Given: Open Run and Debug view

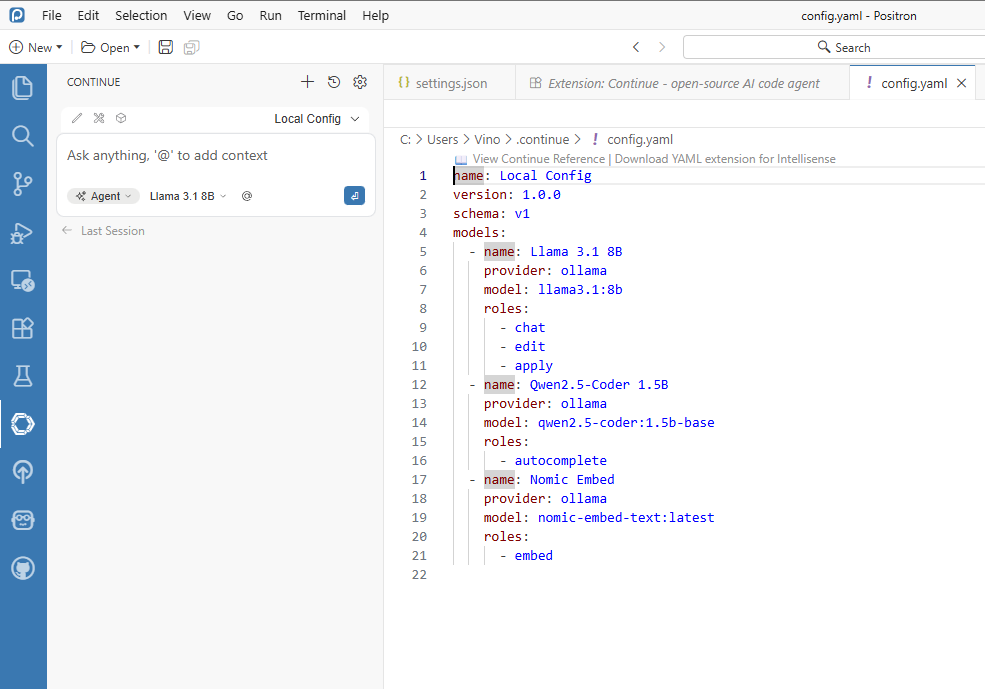Looking at the screenshot, I should [x=22, y=232].
